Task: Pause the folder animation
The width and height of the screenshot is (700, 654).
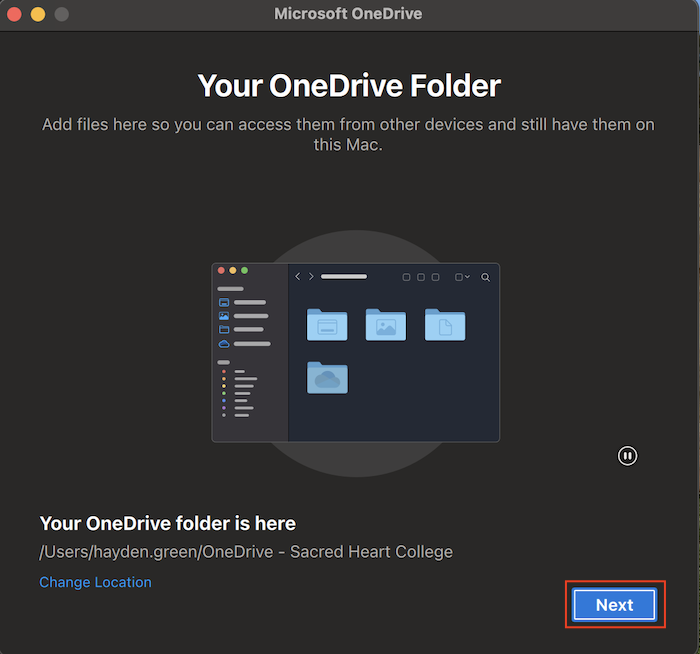Action: (627, 456)
